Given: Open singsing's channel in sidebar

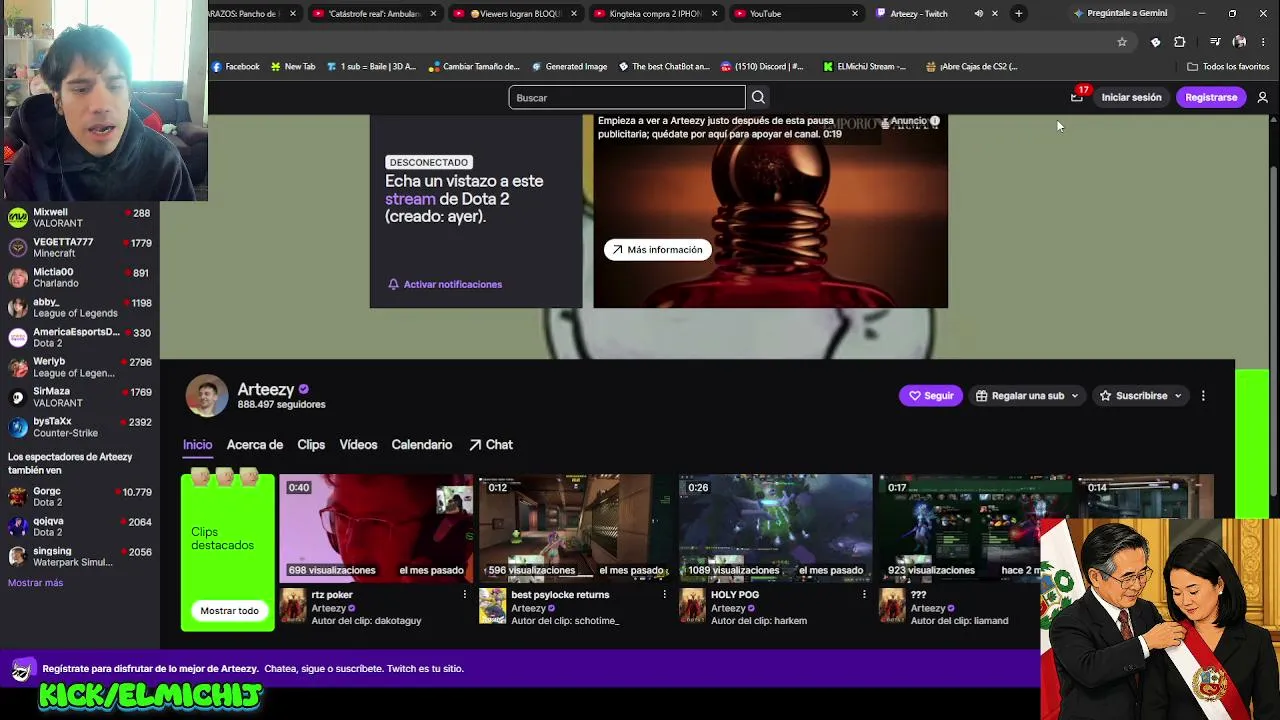Looking at the screenshot, I should [x=80, y=557].
